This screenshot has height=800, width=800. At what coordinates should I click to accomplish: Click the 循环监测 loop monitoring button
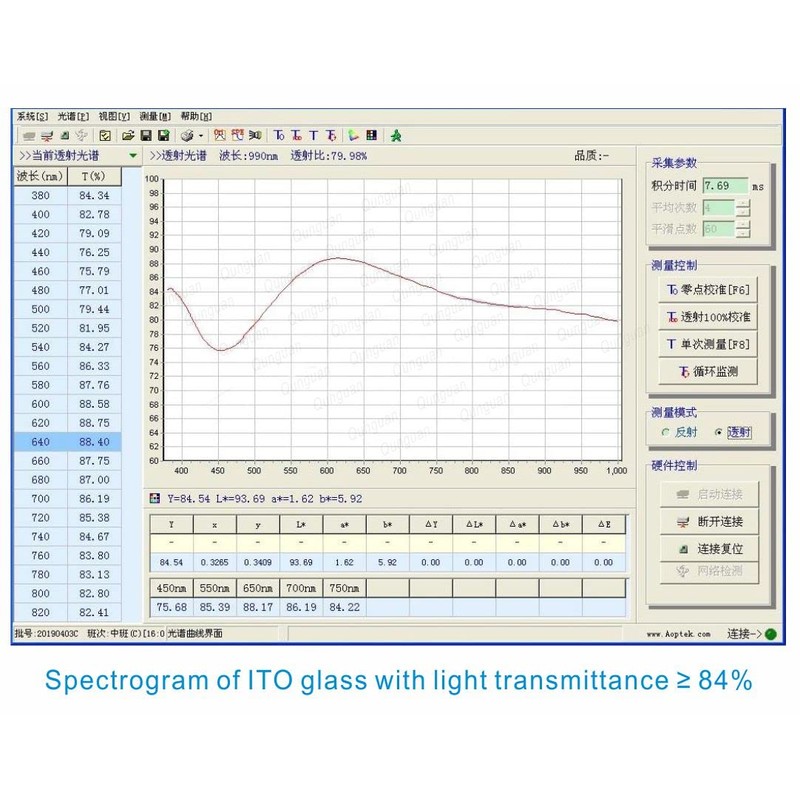point(709,372)
